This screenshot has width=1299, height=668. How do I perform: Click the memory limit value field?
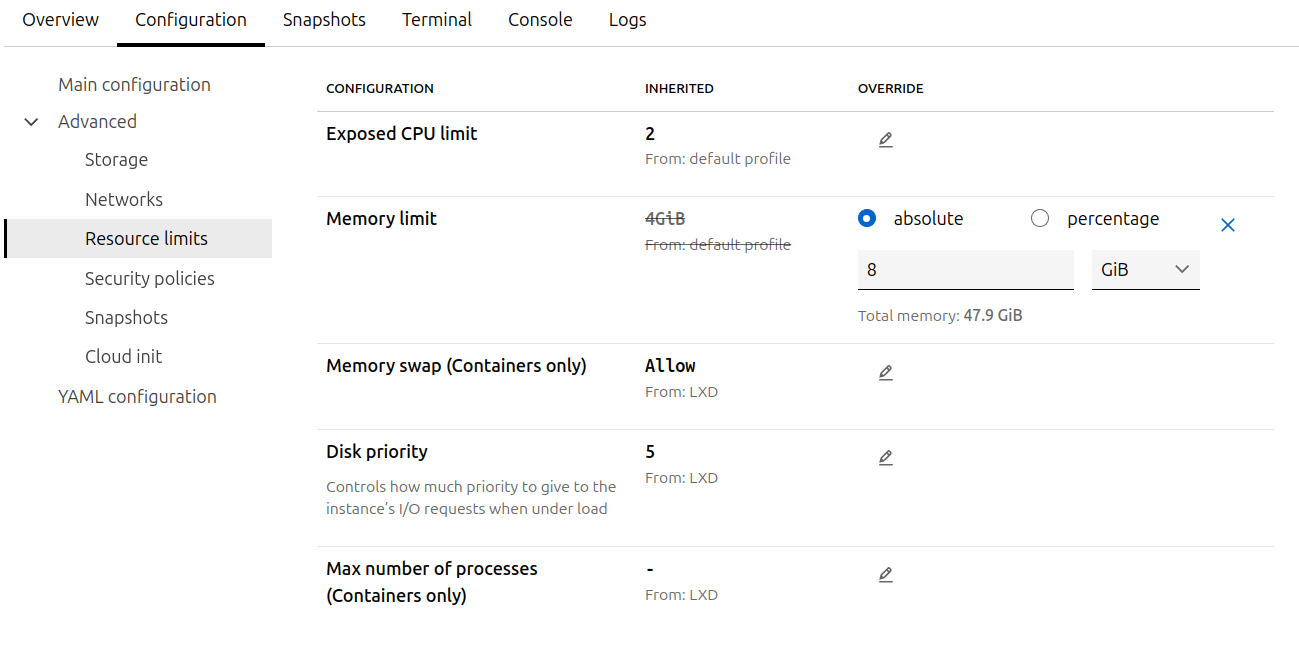(965, 270)
